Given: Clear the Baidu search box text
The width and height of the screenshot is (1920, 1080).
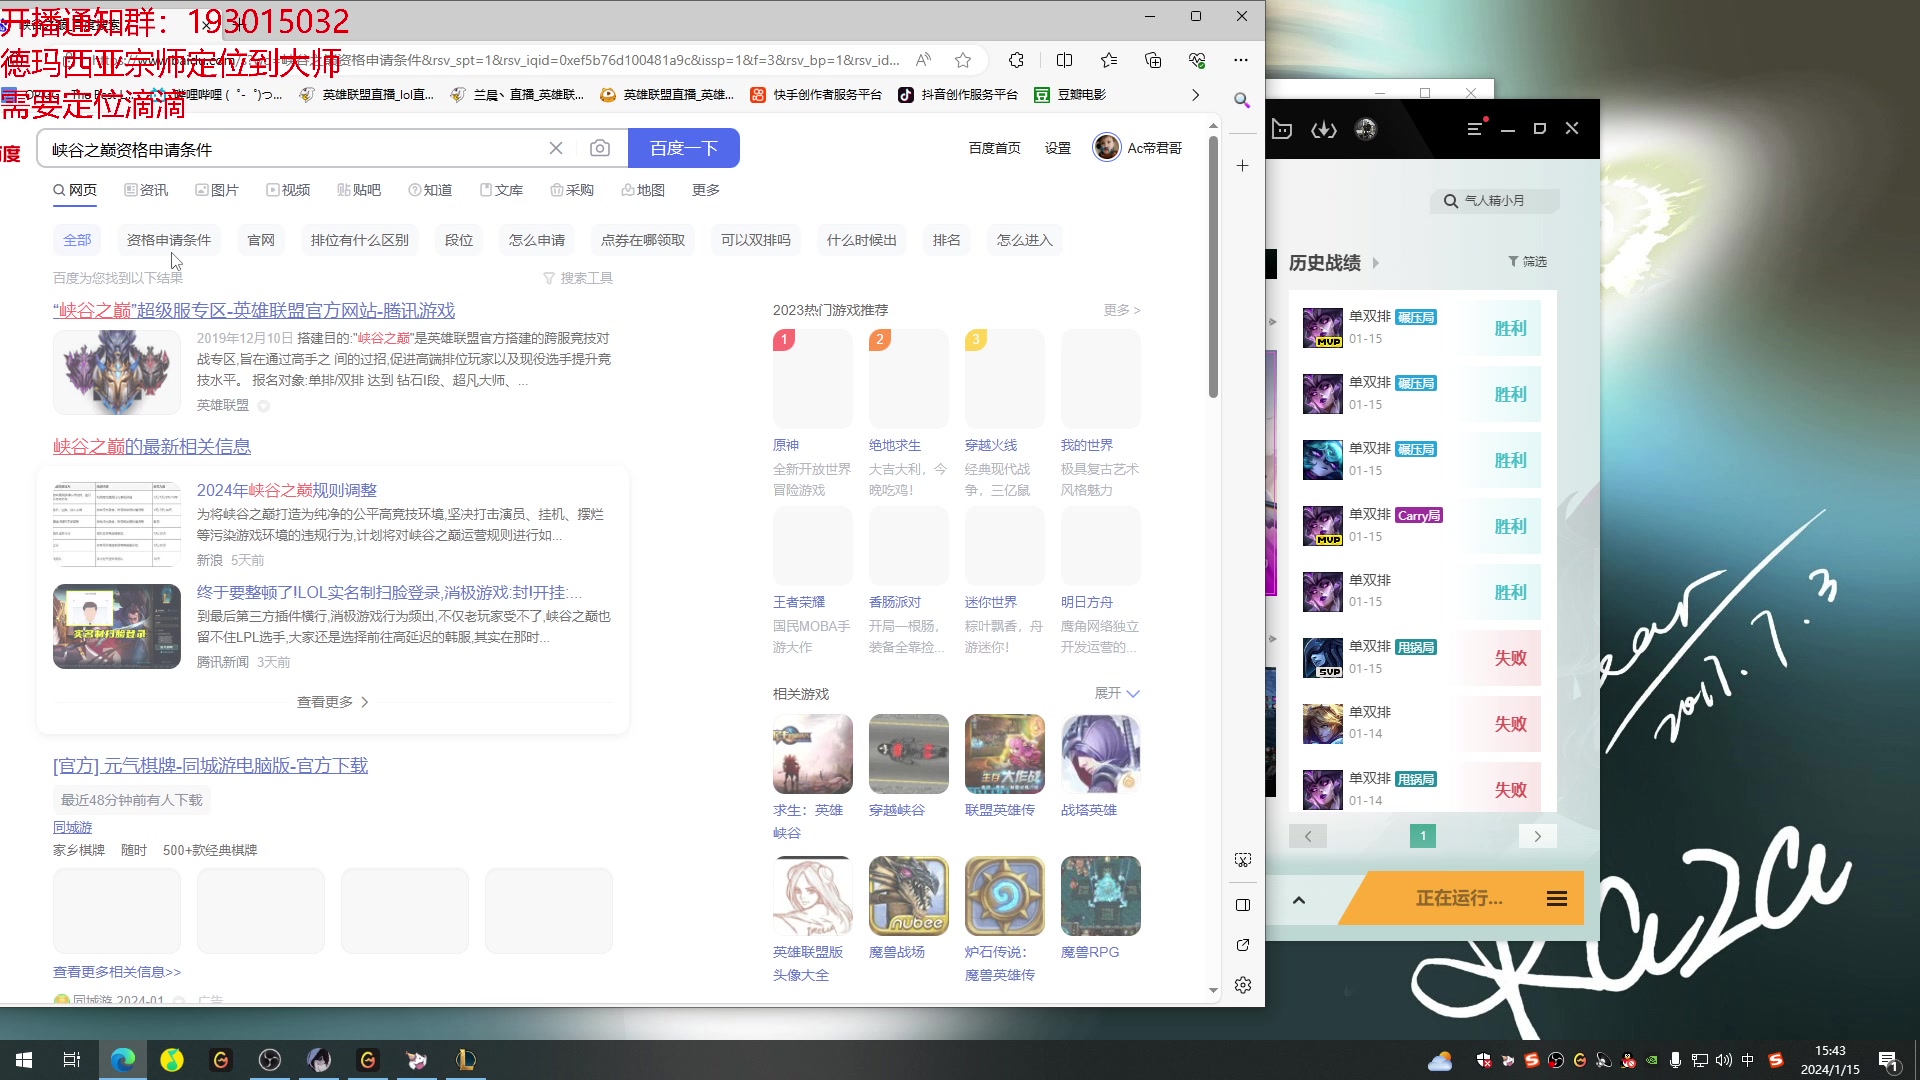Looking at the screenshot, I should [556, 148].
